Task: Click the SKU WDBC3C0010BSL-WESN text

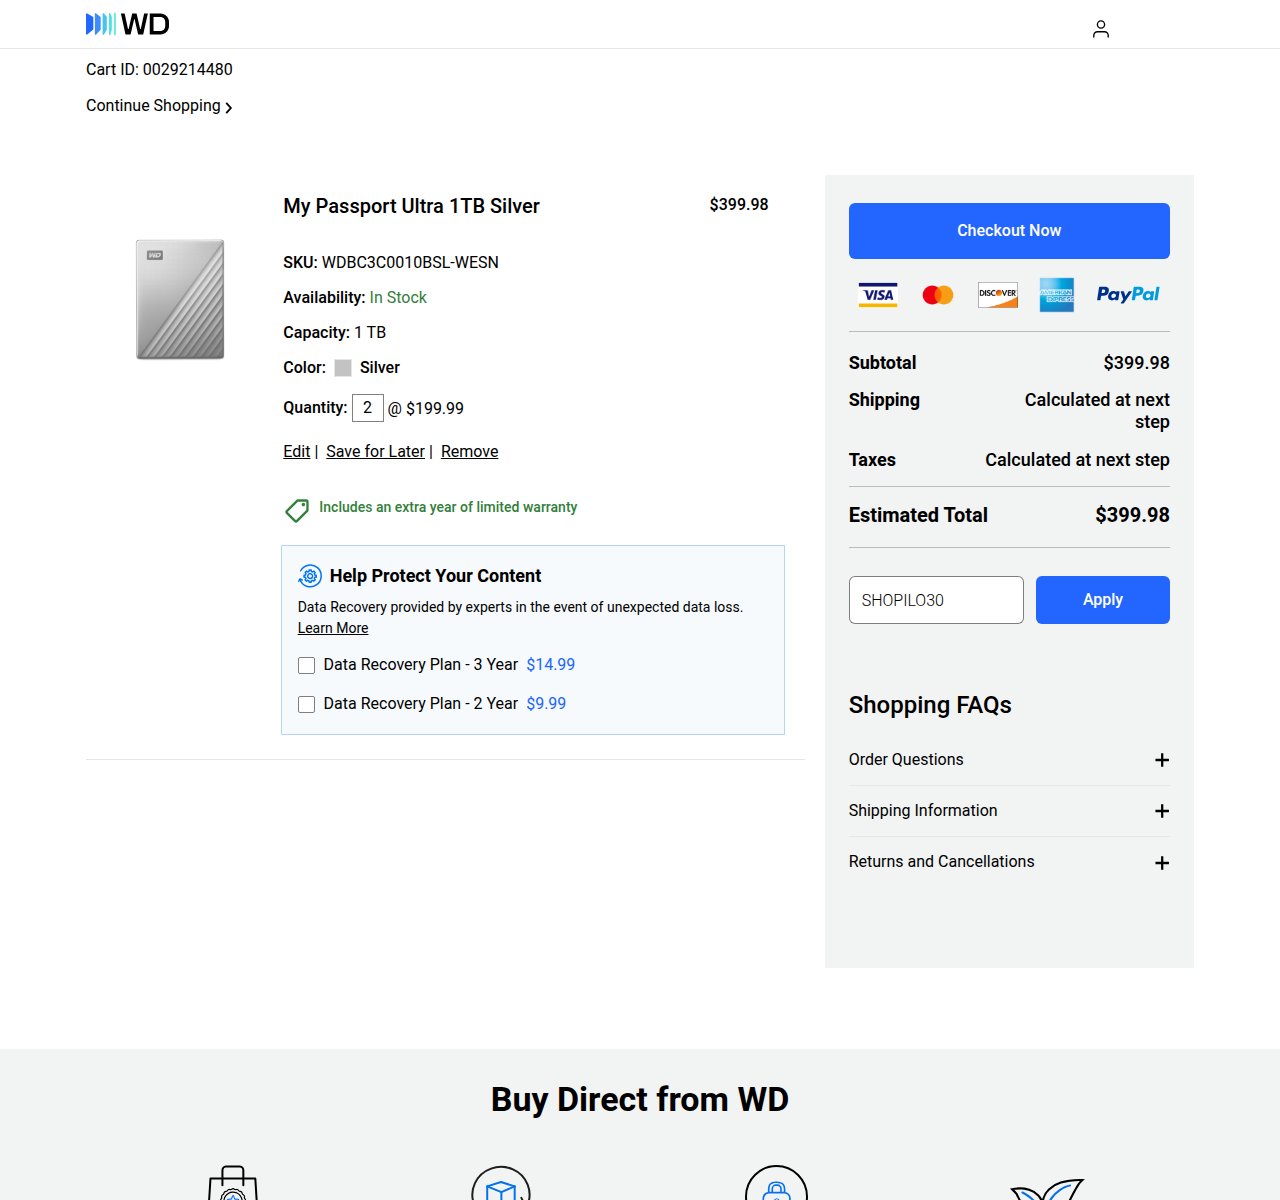Action: click(x=391, y=263)
